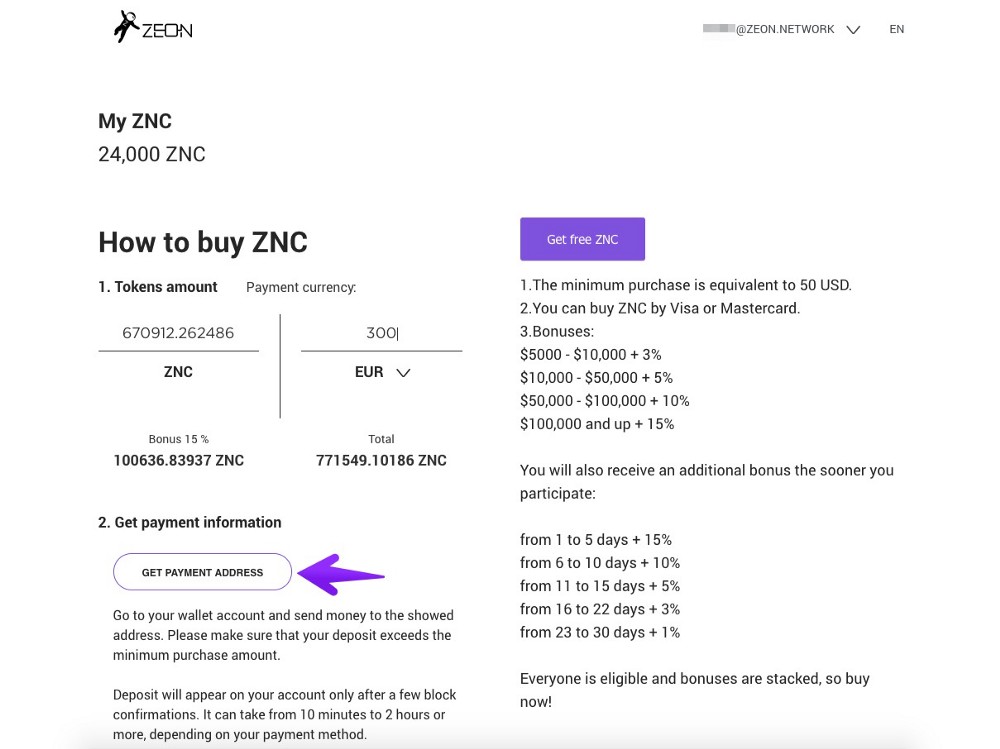Click the How to buy ZNC heading
Viewport: 1000px width, 749px height.
203,242
